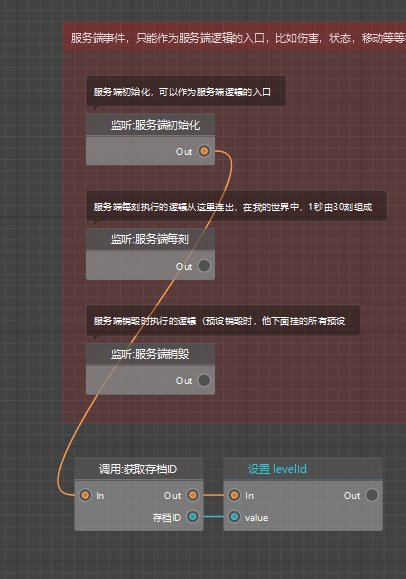
Task: Click the blue 存档ID output pin
Action: (x=192, y=517)
